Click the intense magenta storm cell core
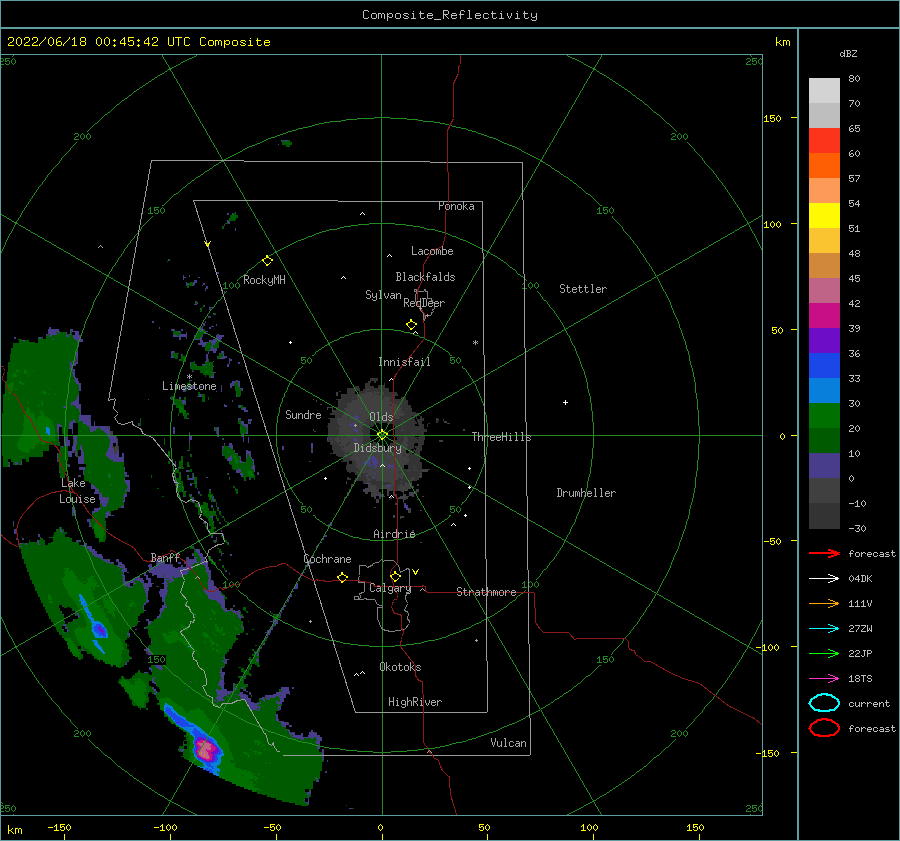This screenshot has height=841, width=900. 205,749
